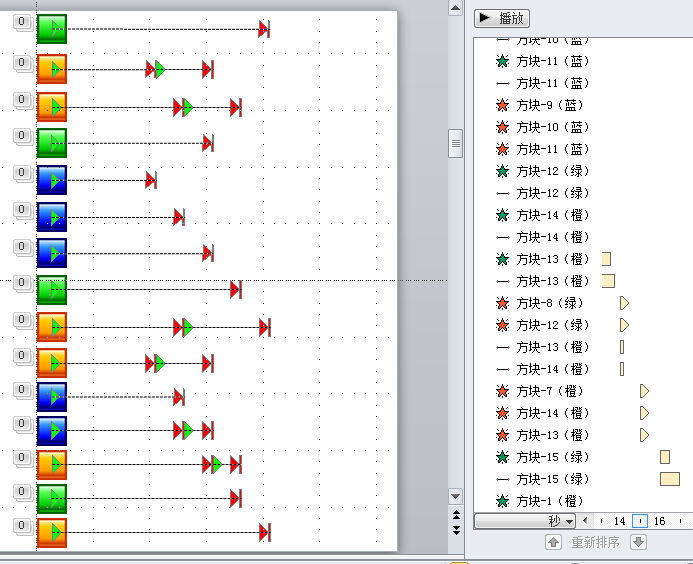The width and height of the screenshot is (693, 564).
Task: Click slide scrollbar up arrow
Action: point(455,8)
